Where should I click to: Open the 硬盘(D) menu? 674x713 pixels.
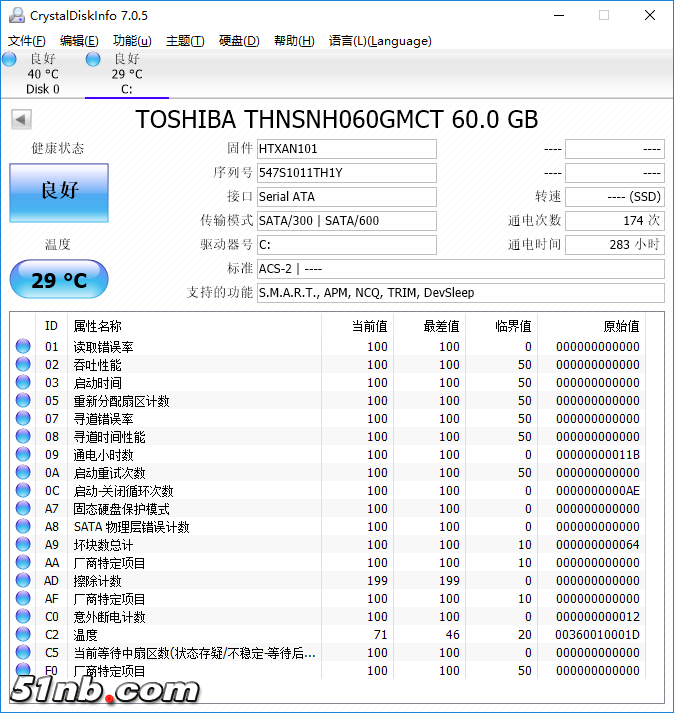pyautogui.click(x=238, y=41)
